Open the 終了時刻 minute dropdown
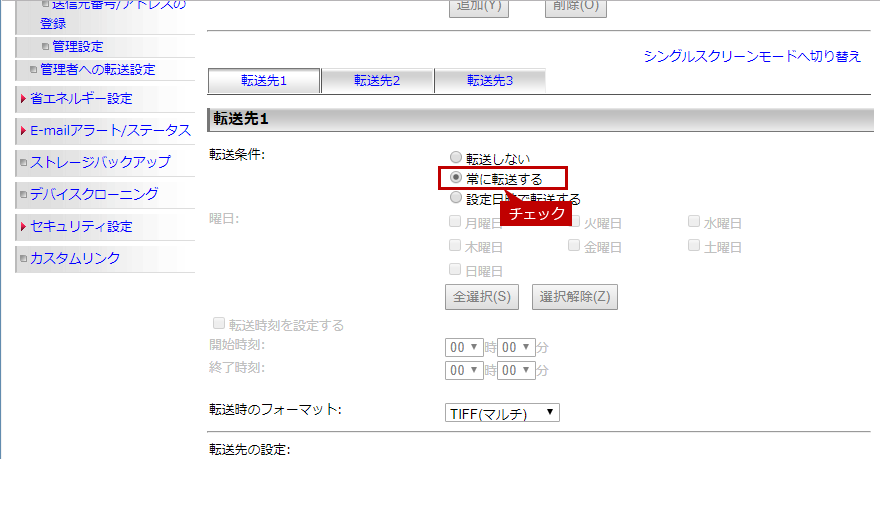 516,369
